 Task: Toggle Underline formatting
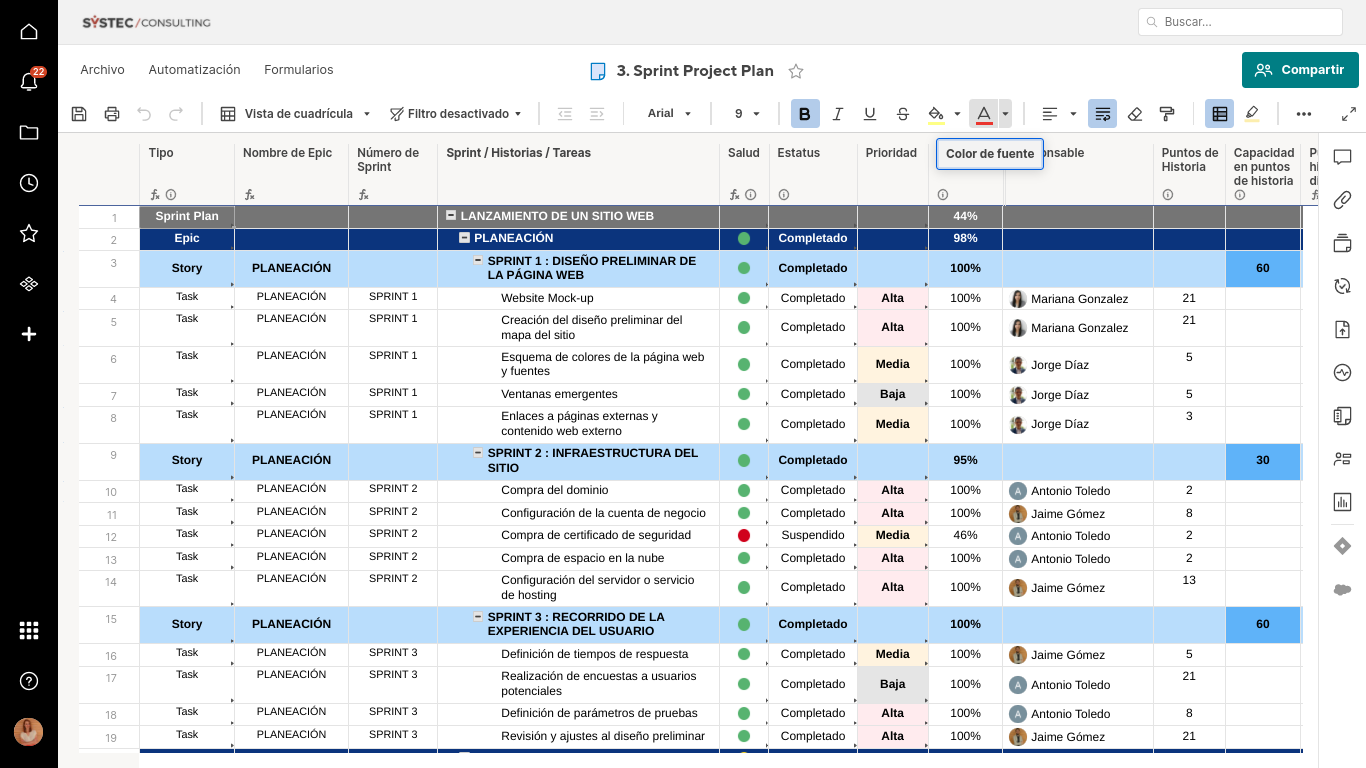(x=870, y=114)
